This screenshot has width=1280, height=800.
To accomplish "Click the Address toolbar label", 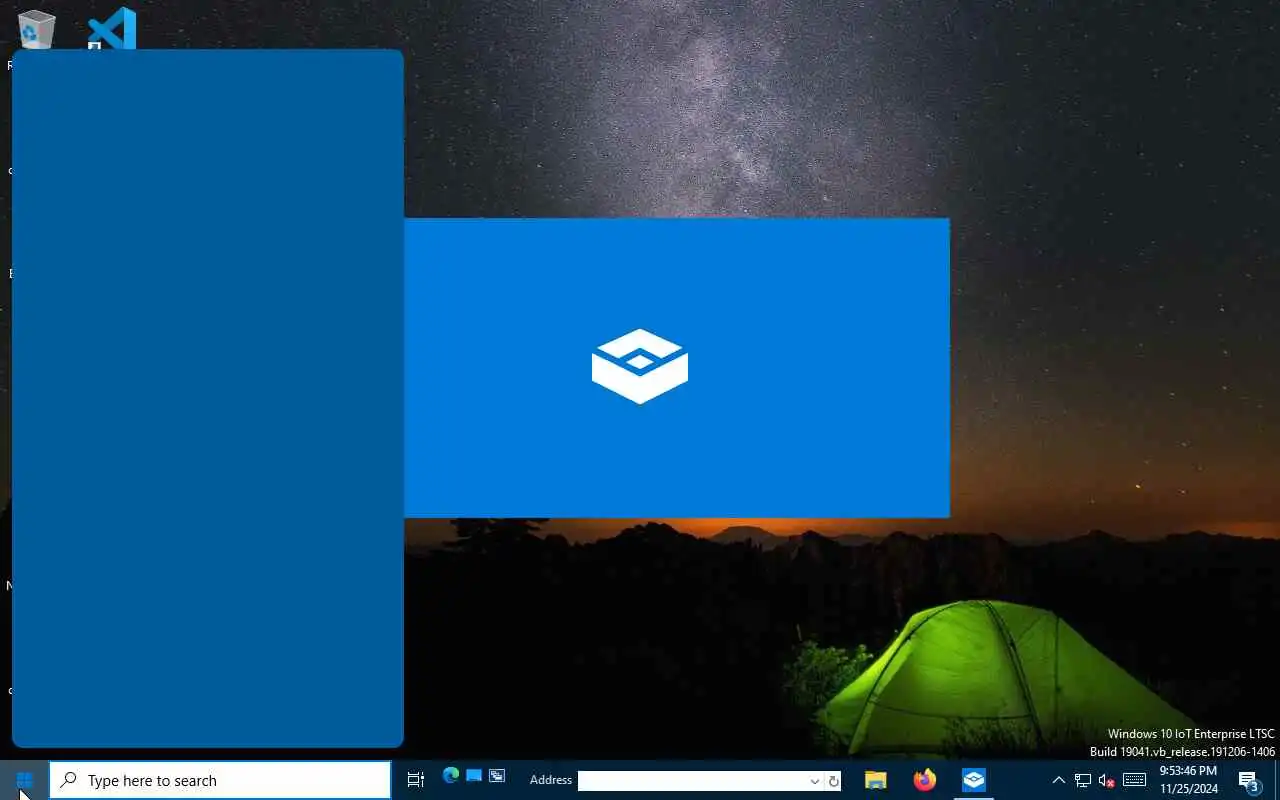I will tap(551, 780).
